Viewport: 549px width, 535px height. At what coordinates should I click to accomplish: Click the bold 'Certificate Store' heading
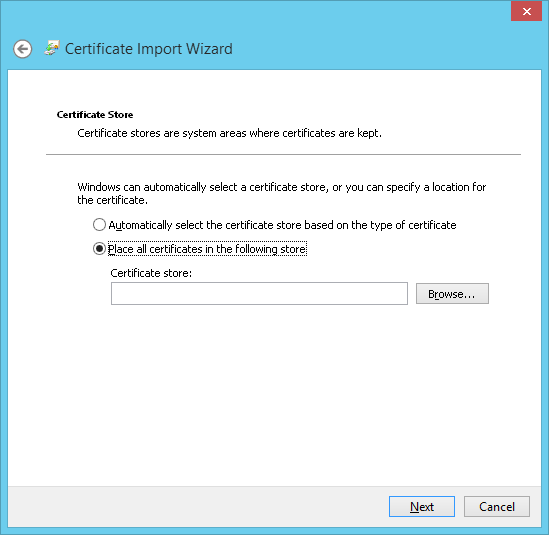point(95,115)
